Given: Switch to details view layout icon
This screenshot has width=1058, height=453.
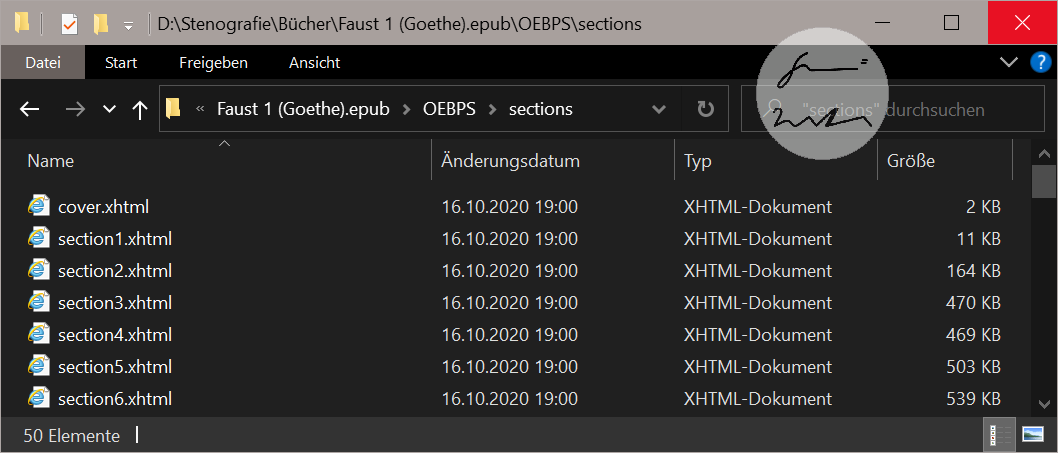Looking at the screenshot, I should 999,435.
